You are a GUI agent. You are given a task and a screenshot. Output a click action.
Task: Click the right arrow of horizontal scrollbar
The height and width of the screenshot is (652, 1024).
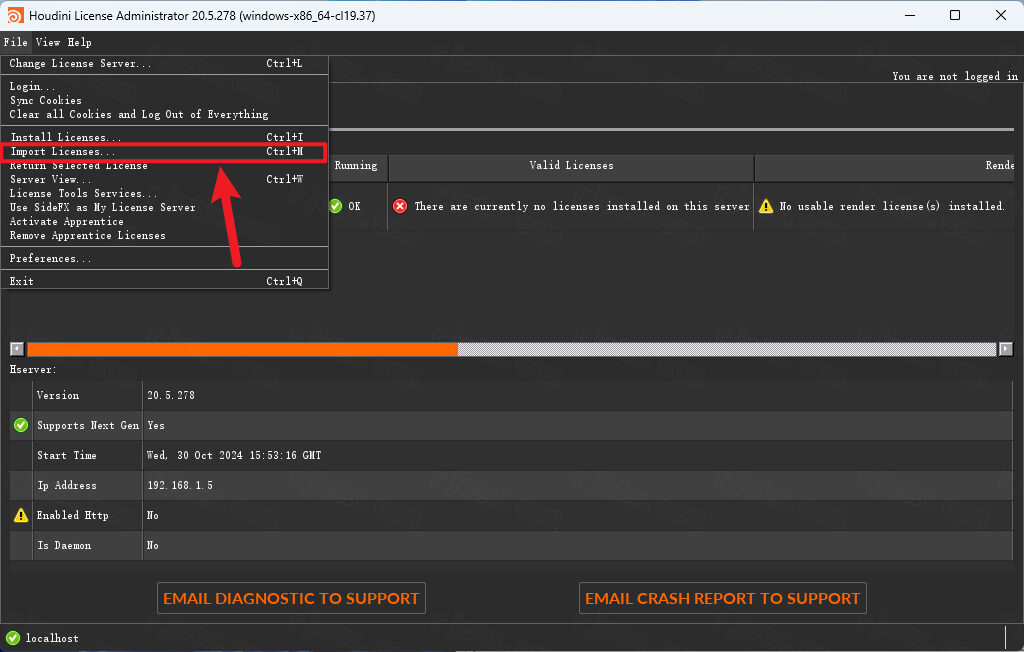[1005, 349]
